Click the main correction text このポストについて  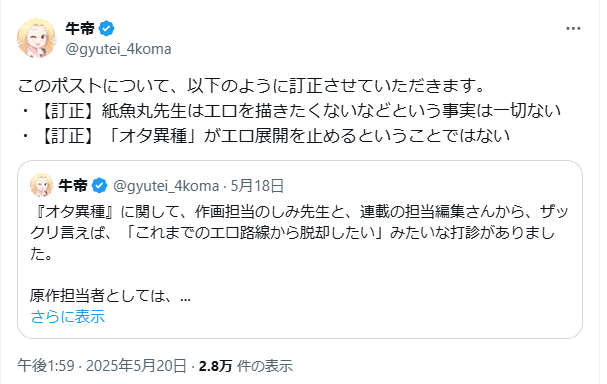coord(251,86)
